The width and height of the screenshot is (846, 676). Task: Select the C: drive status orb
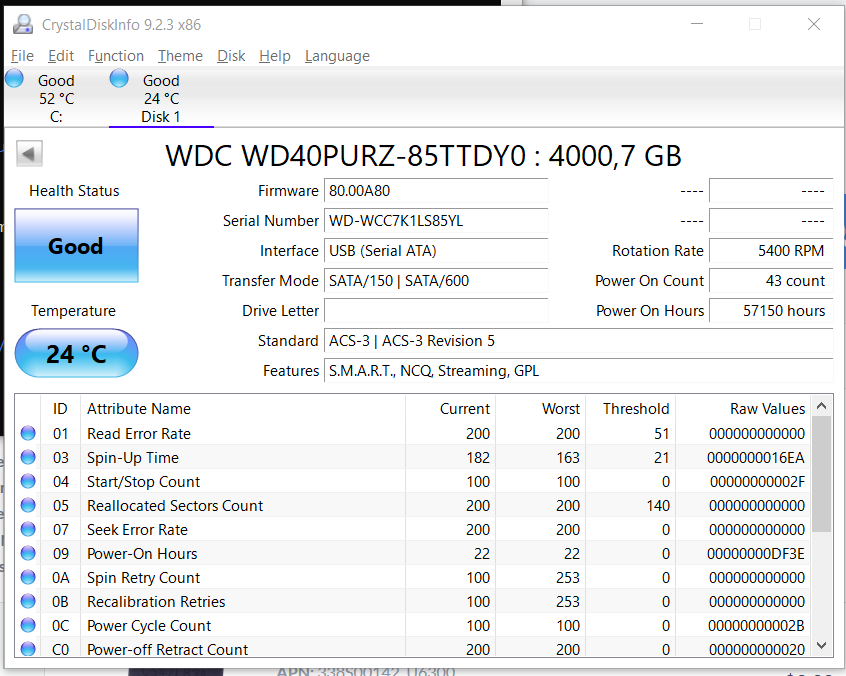click(15, 79)
